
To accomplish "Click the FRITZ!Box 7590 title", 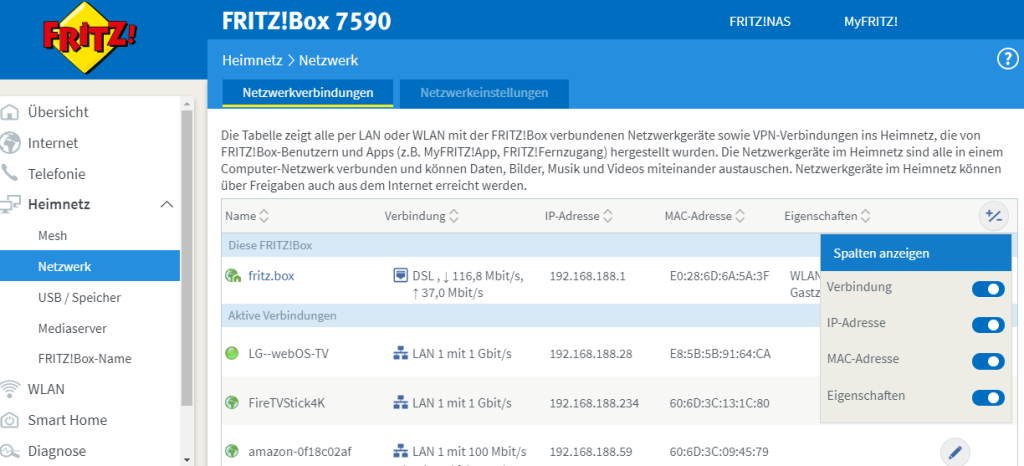I will [x=306, y=21].
